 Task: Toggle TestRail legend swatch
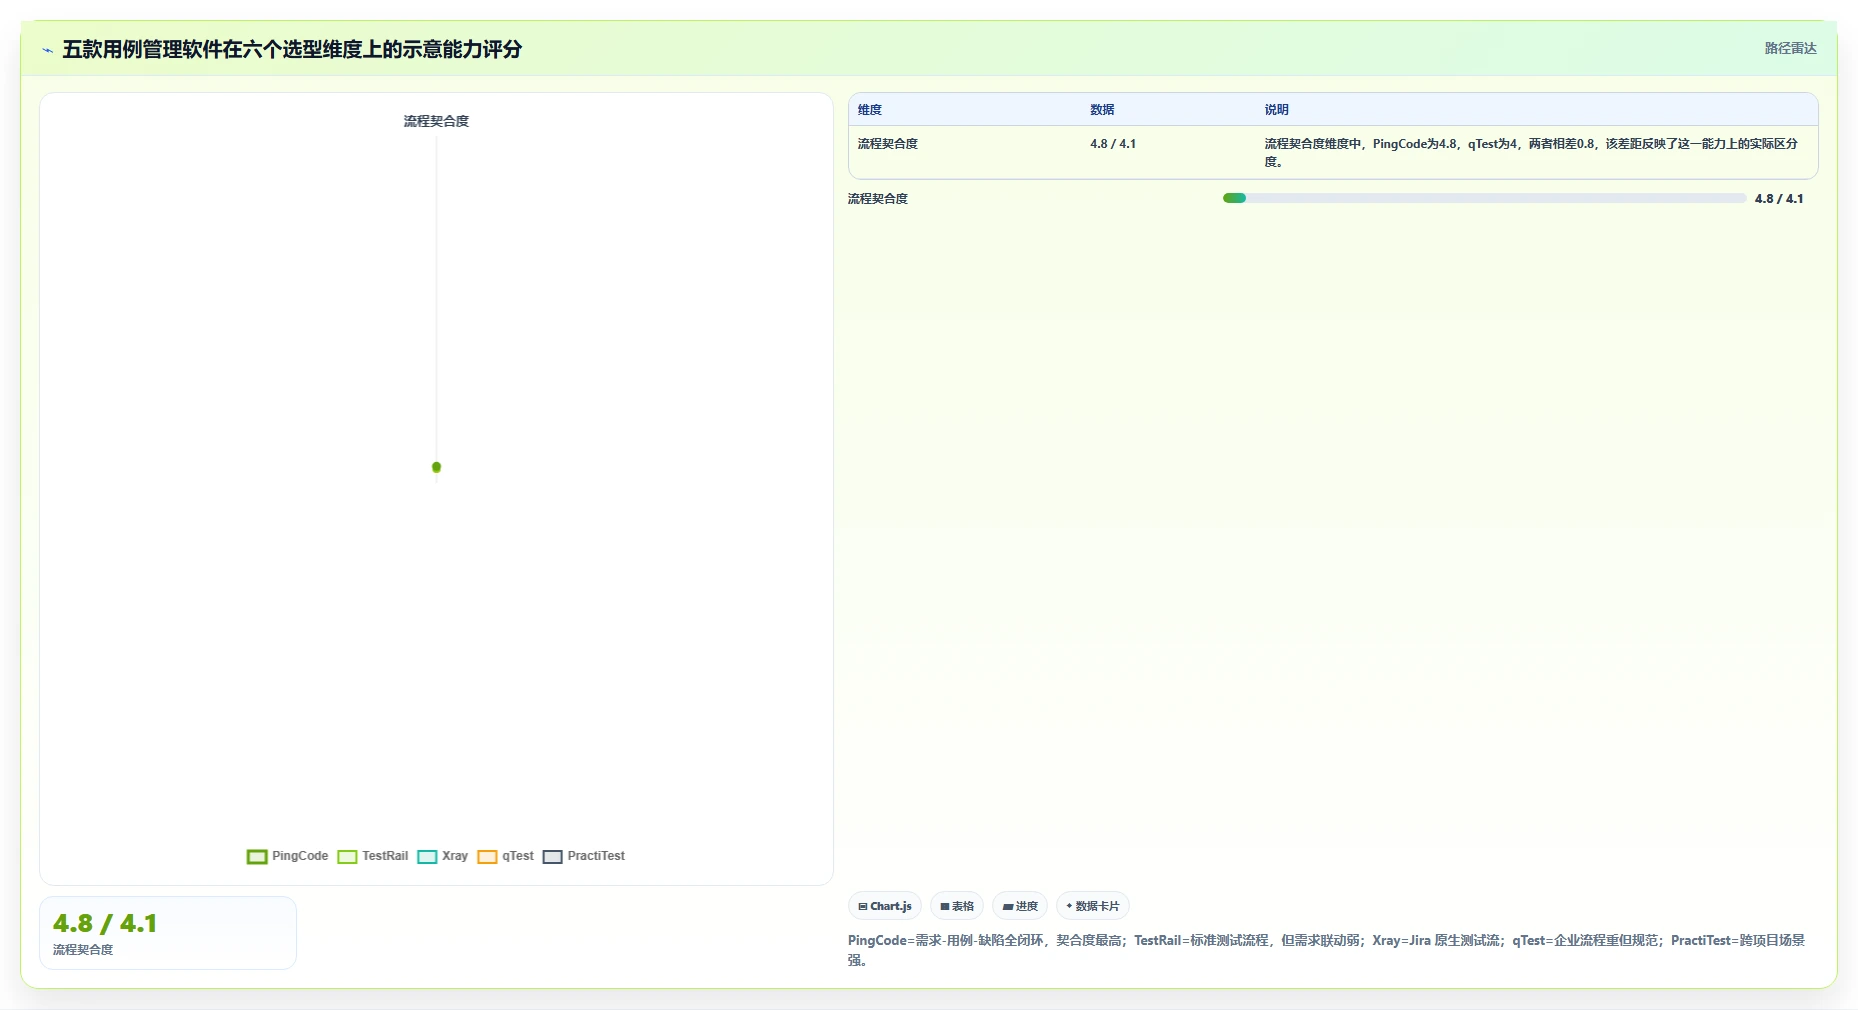point(347,856)
